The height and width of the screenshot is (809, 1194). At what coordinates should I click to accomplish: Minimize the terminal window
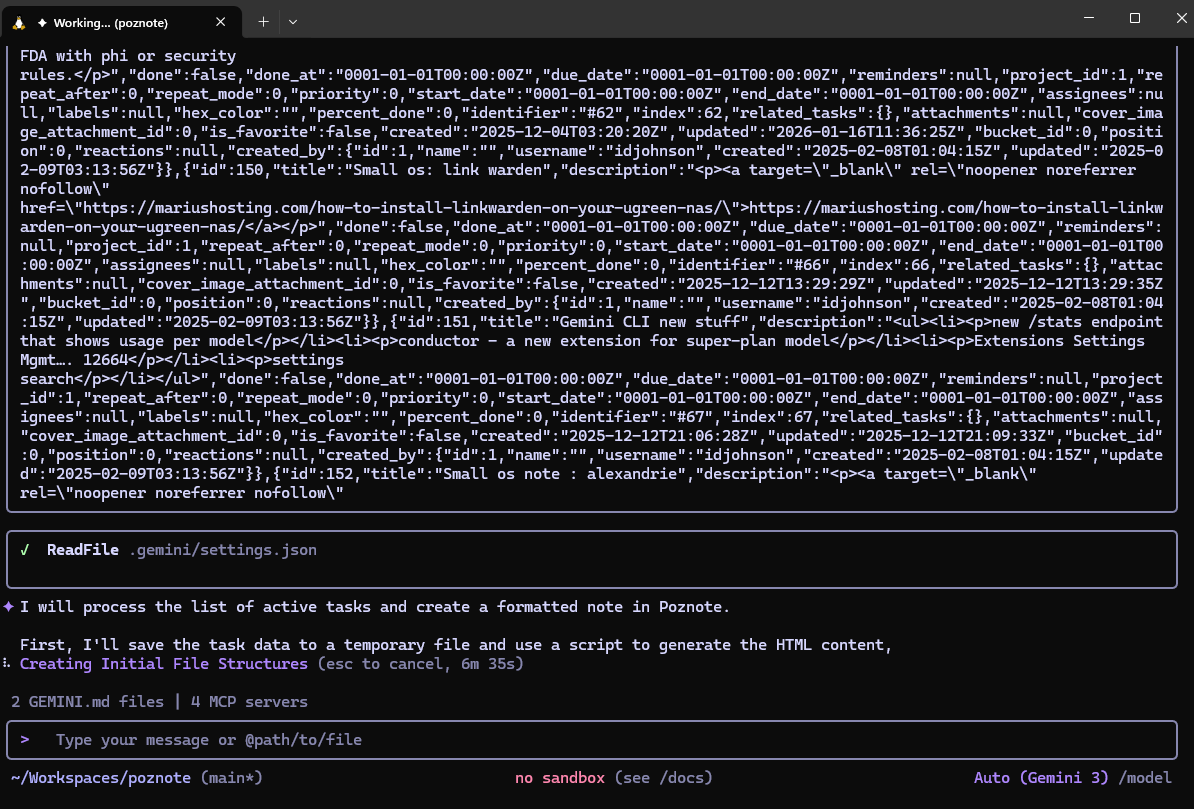tap(1088, 18)
